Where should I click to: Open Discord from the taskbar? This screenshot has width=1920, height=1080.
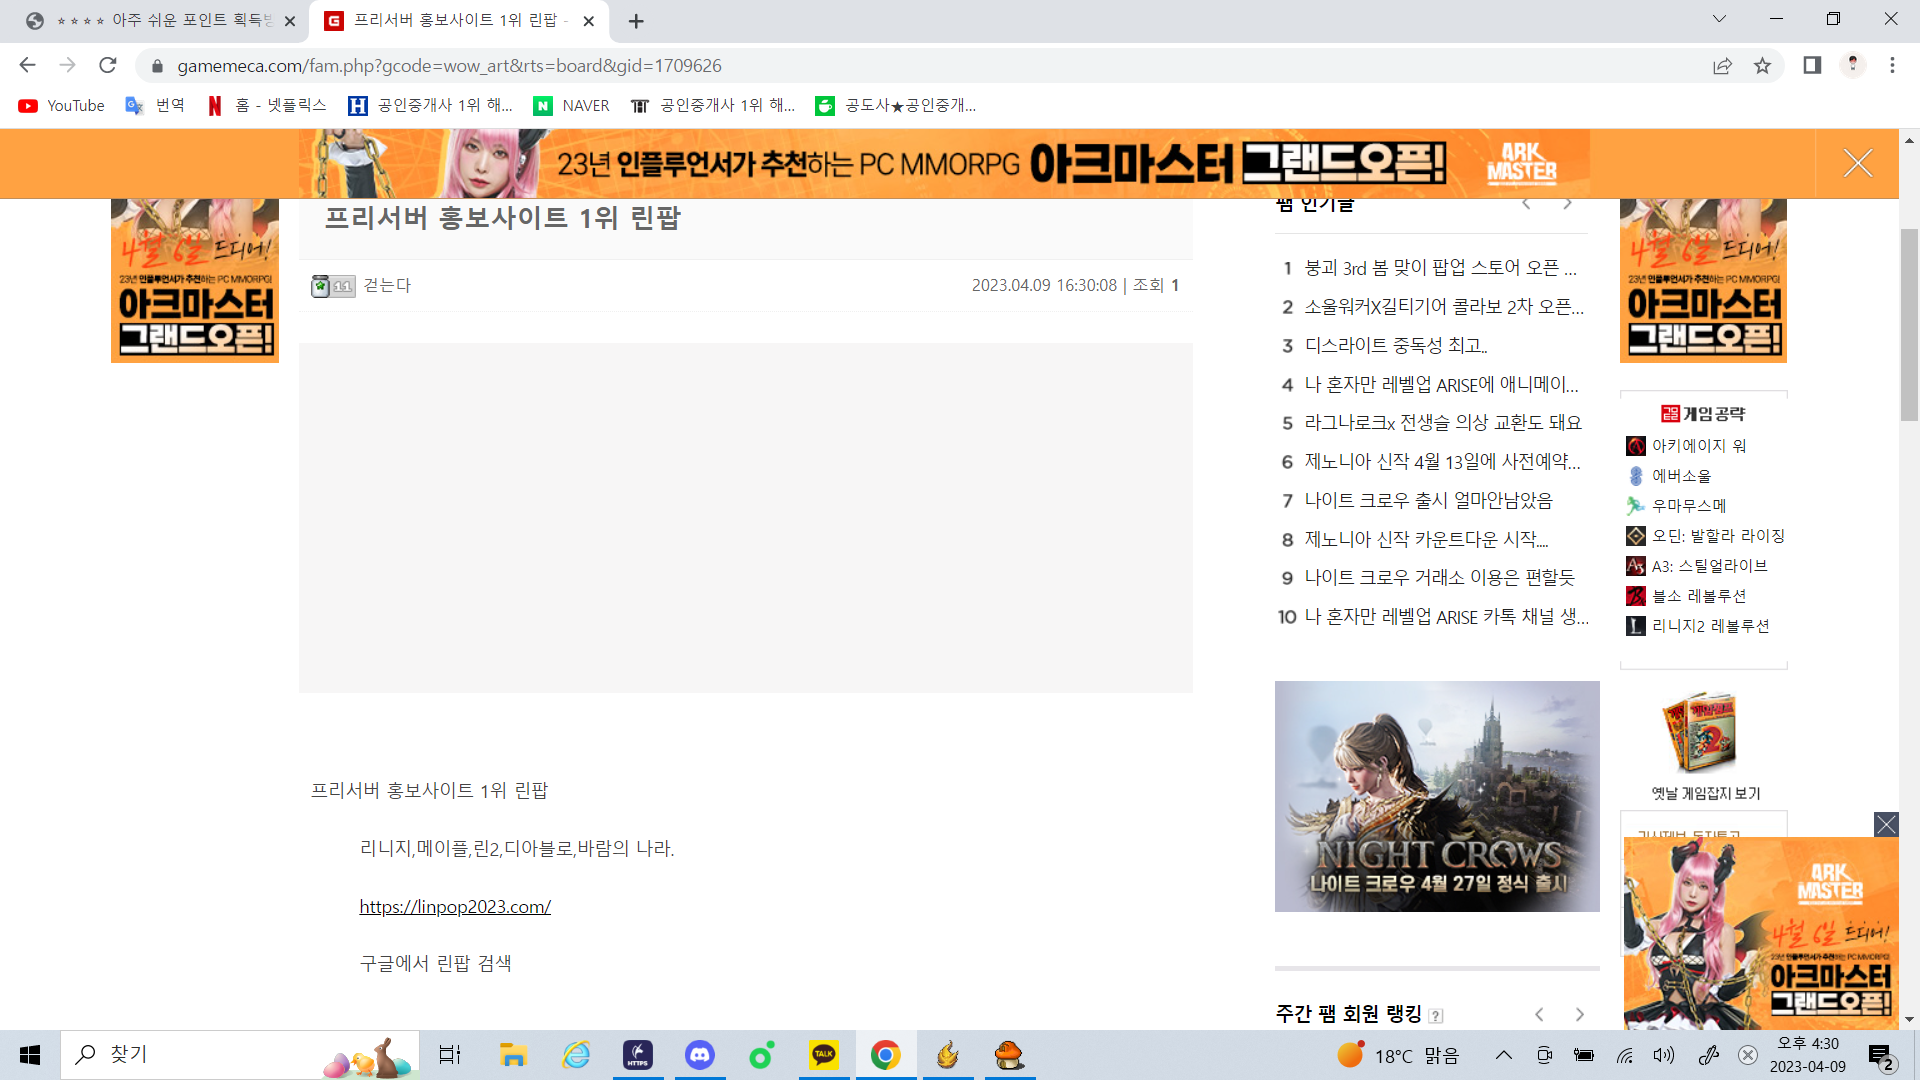coord(700,1055)
